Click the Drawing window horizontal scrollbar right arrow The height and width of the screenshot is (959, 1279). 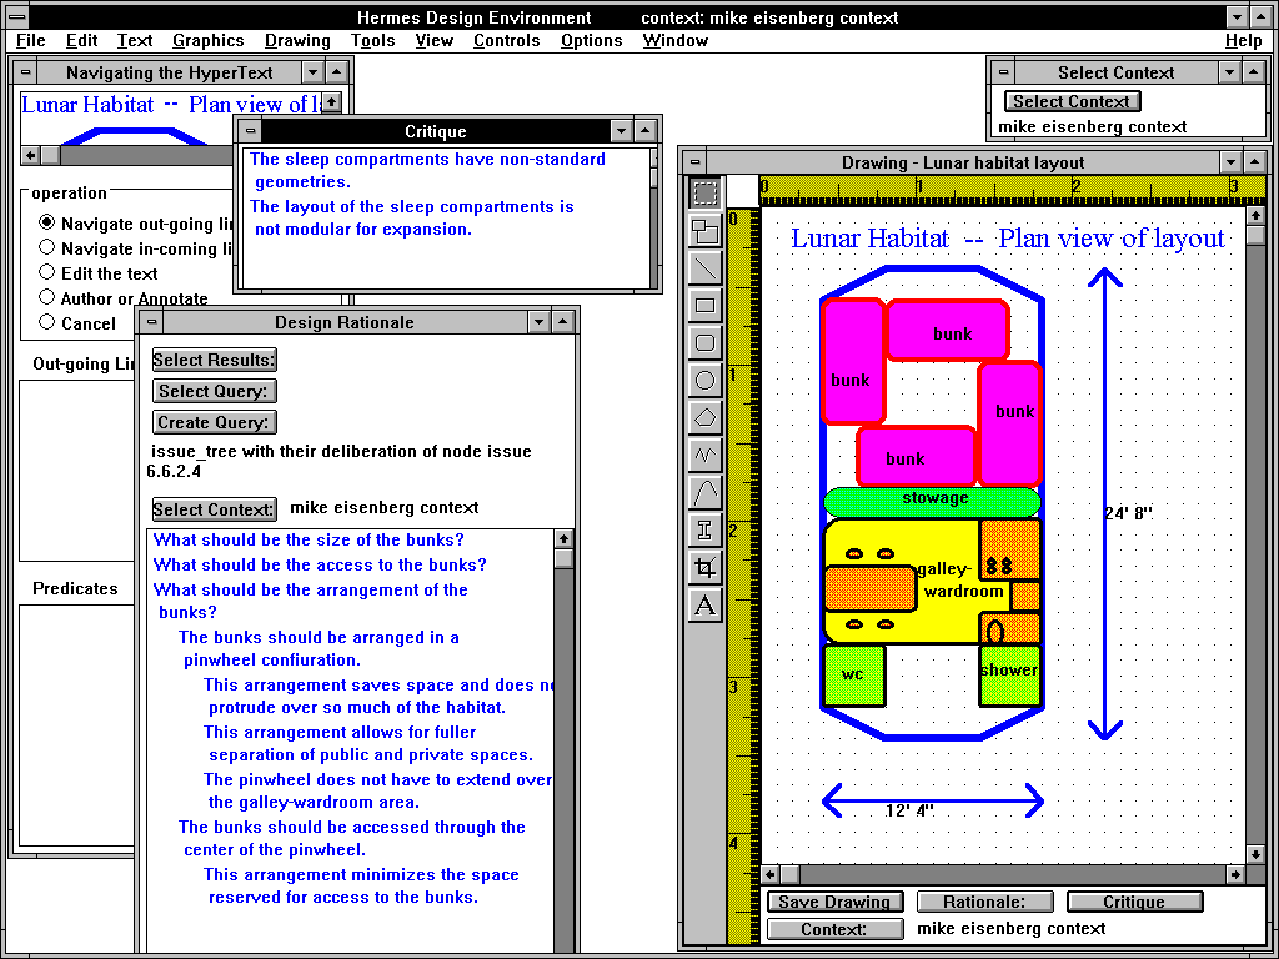[1236, 874]
